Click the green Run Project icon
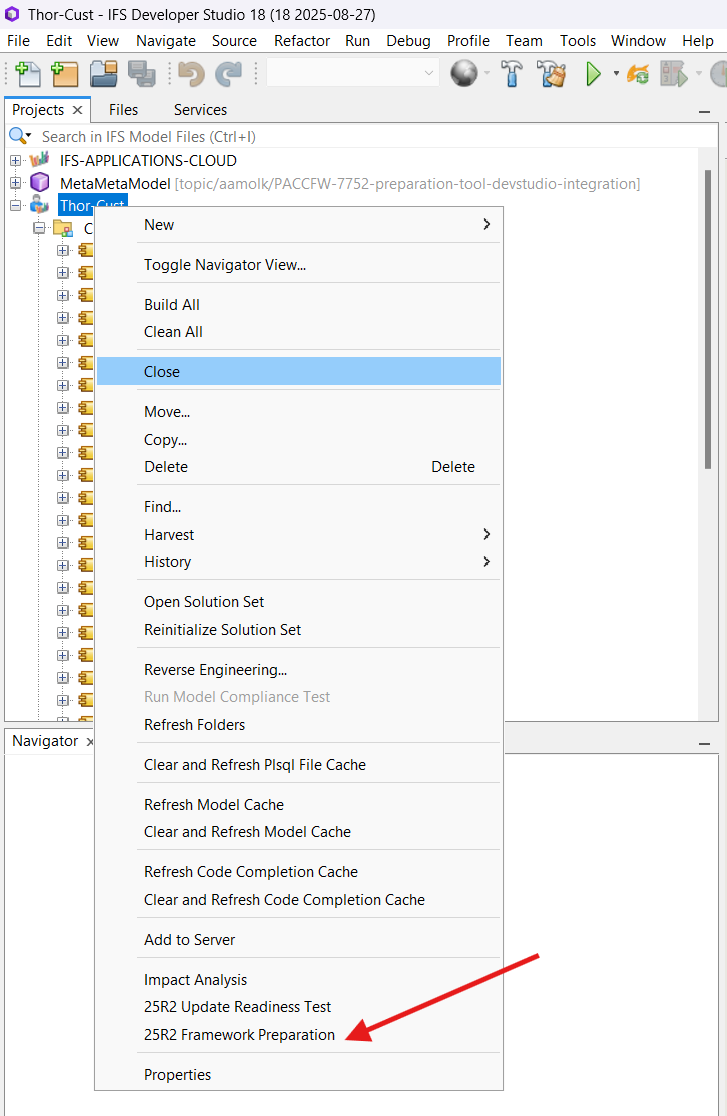Viewport: 727px width, 1116px height. click(594, 73)
